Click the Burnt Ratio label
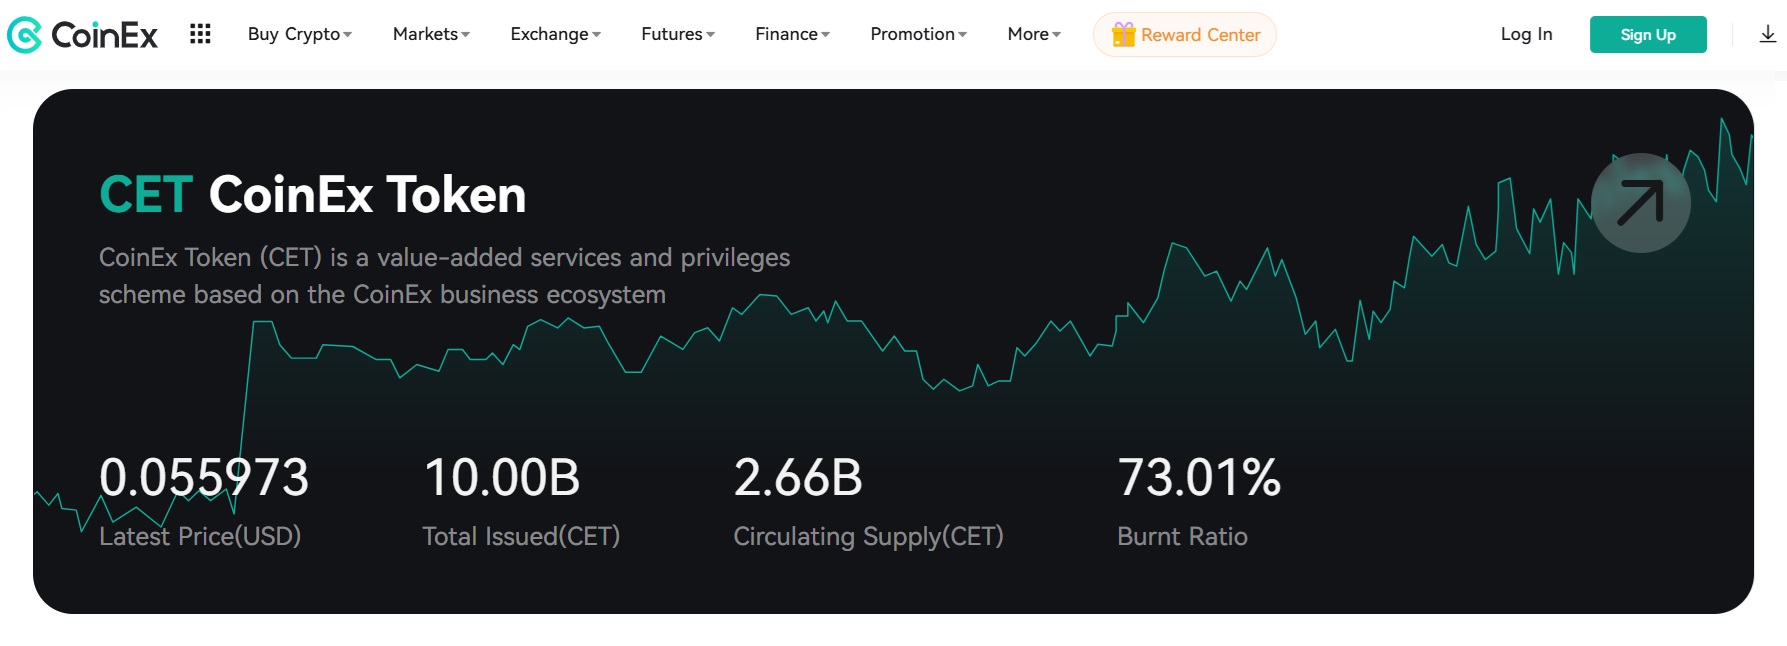 click(x=1182, y=536)
